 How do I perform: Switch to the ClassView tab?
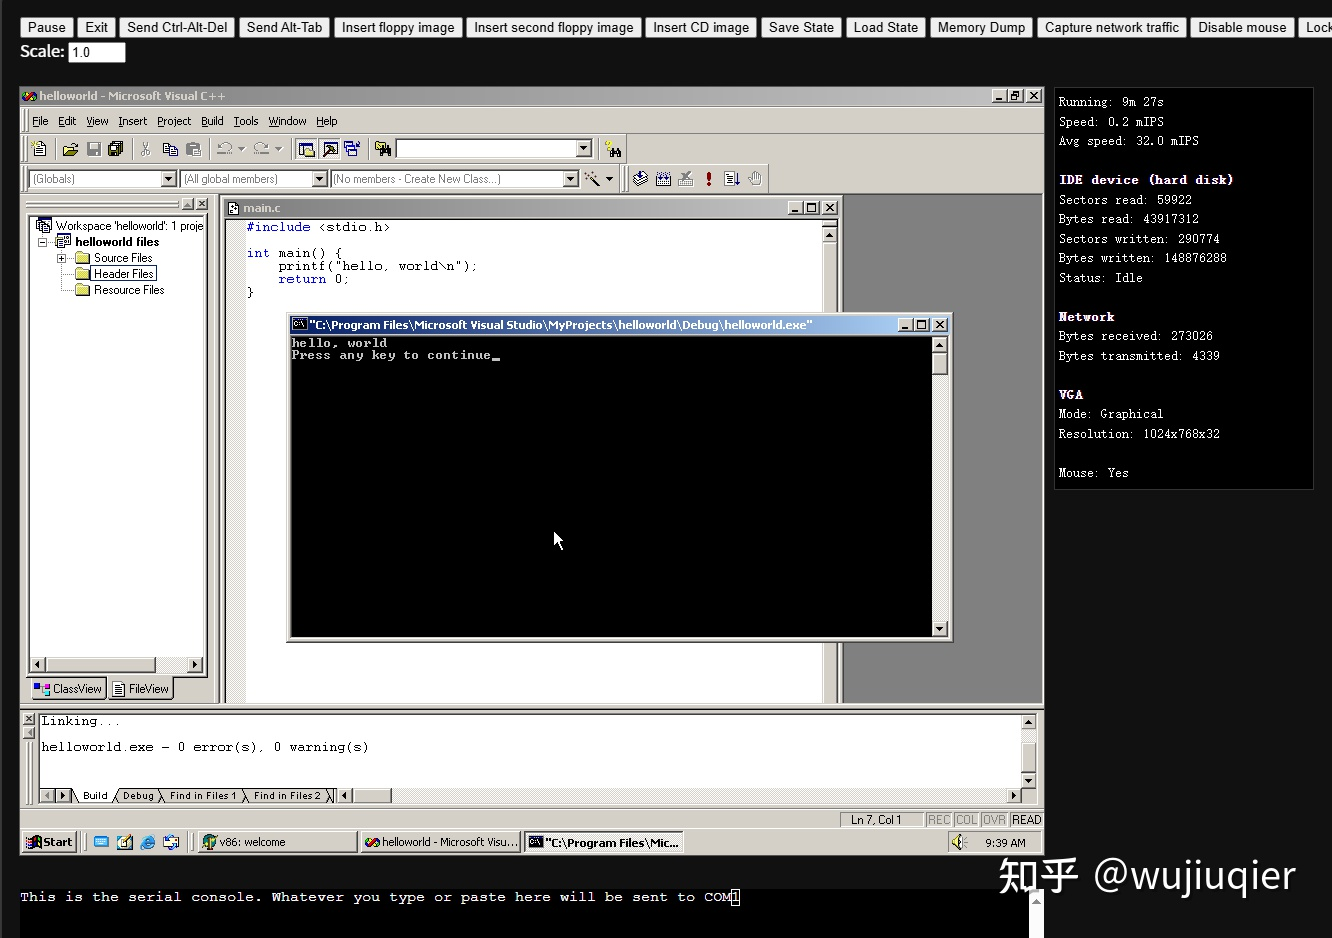[x=68, y=689]
